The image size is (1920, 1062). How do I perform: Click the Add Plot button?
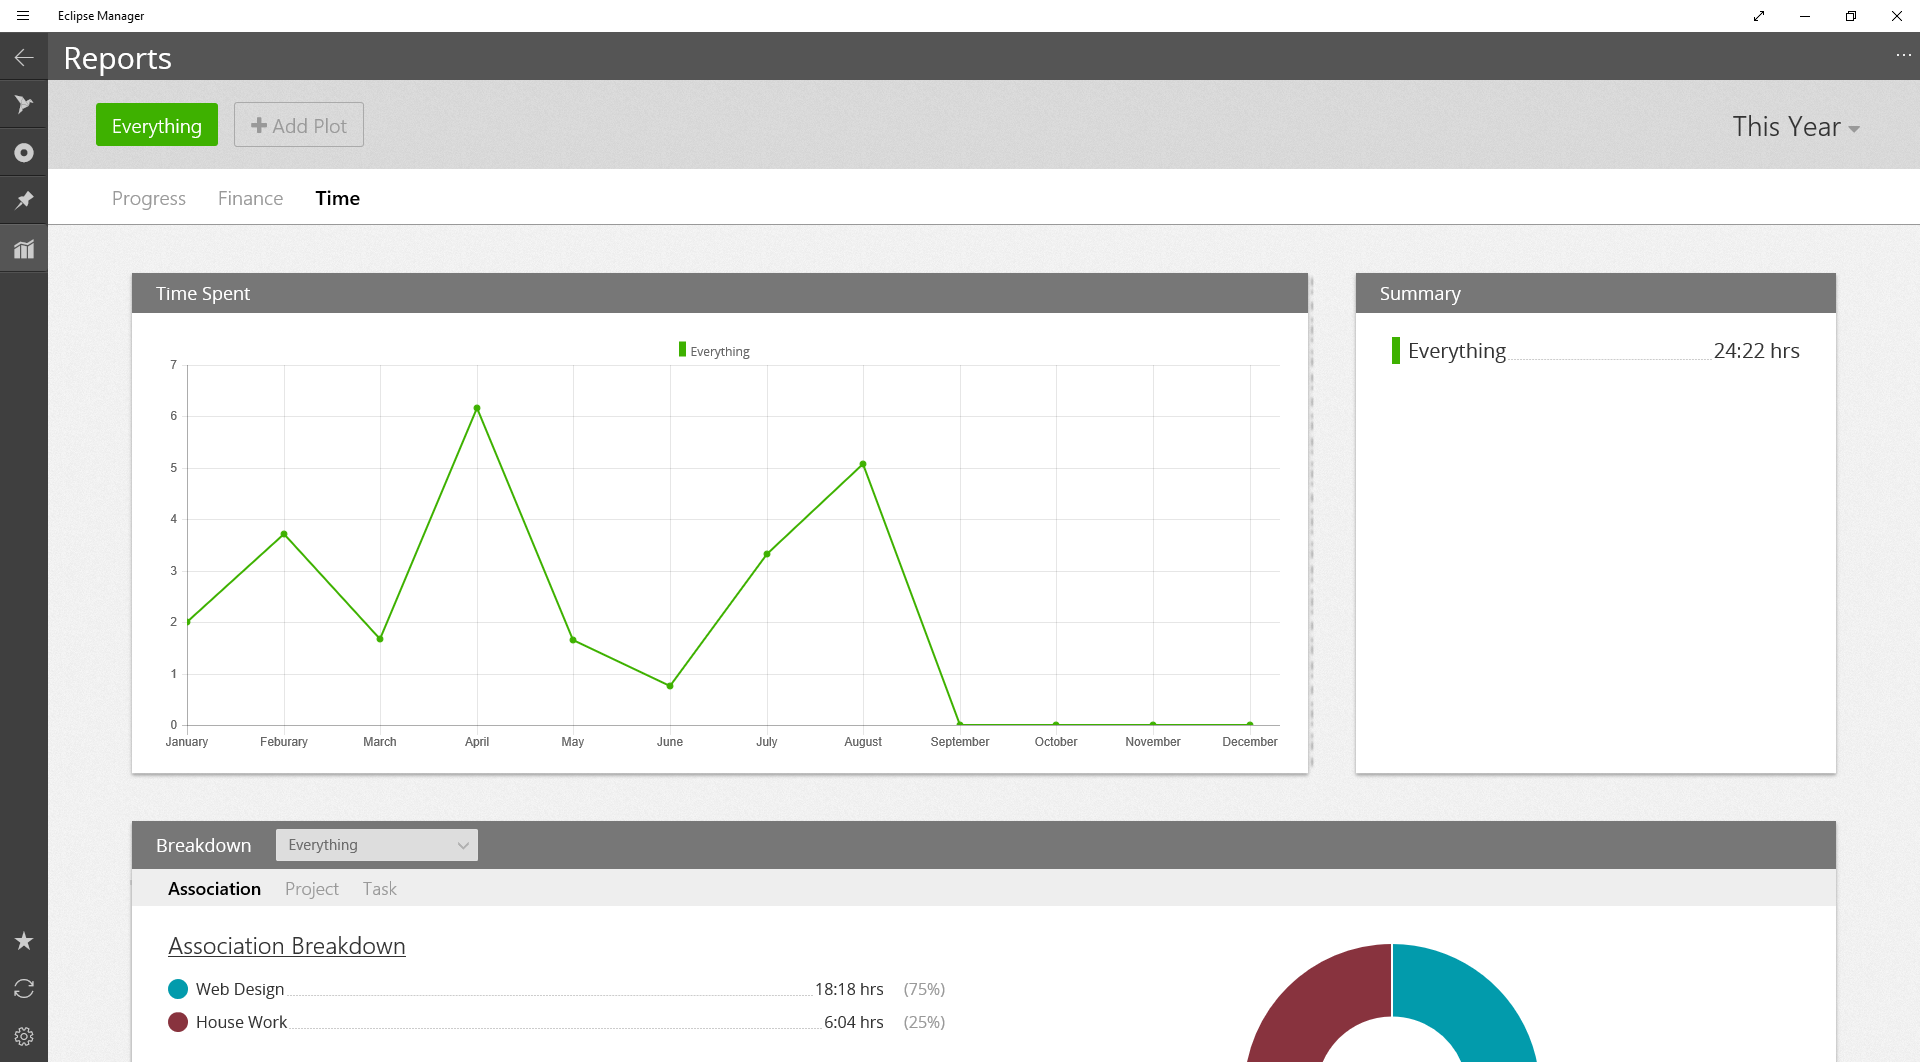(299, 126)
